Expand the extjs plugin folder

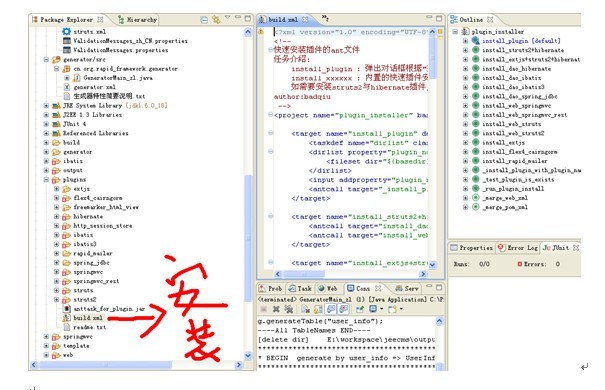pyautogui.click(x=56, y=189)
